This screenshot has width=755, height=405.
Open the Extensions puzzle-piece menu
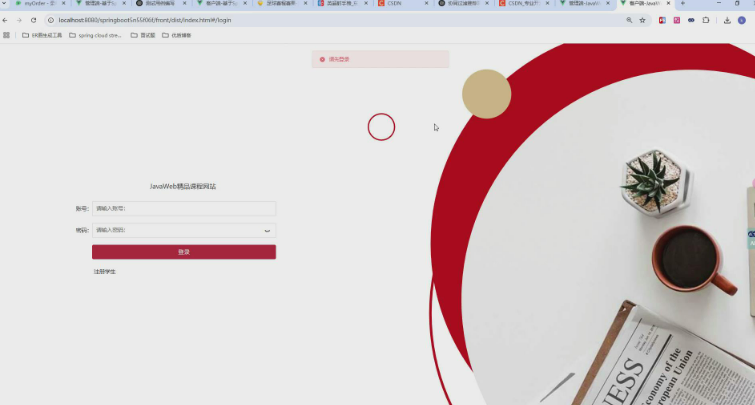(706, 20)
